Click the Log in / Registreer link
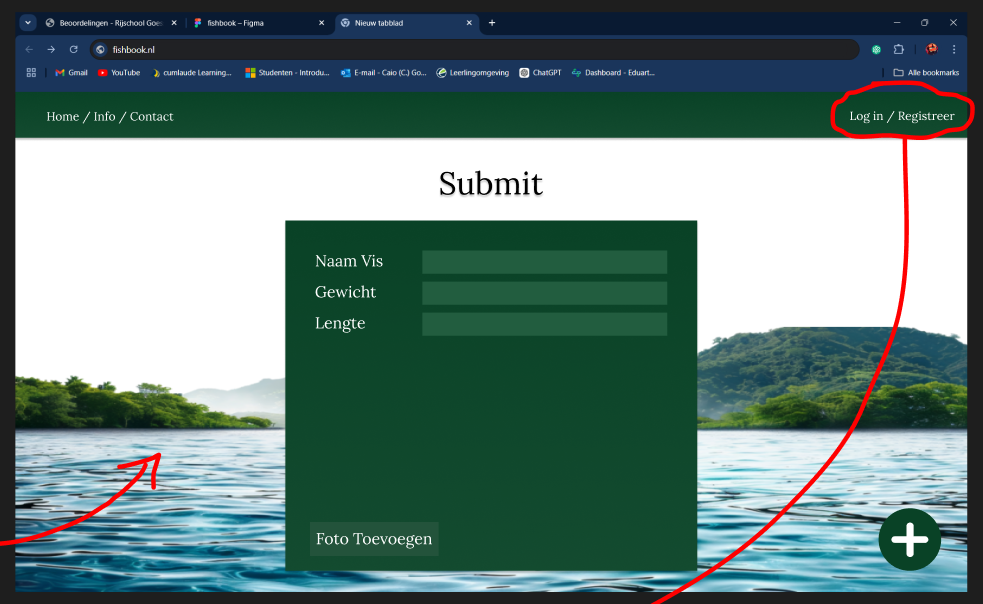The width and height of the screenshot is (983, 604). [901, 116]
